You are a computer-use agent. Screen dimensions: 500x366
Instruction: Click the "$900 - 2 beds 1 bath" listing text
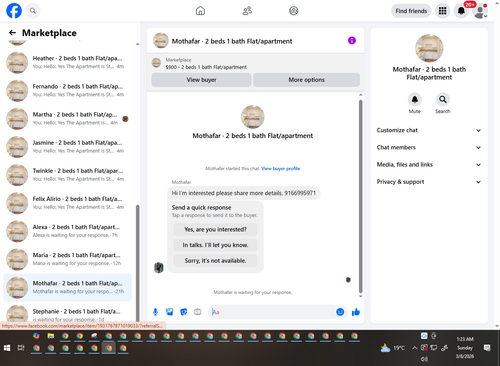point(206,67)
